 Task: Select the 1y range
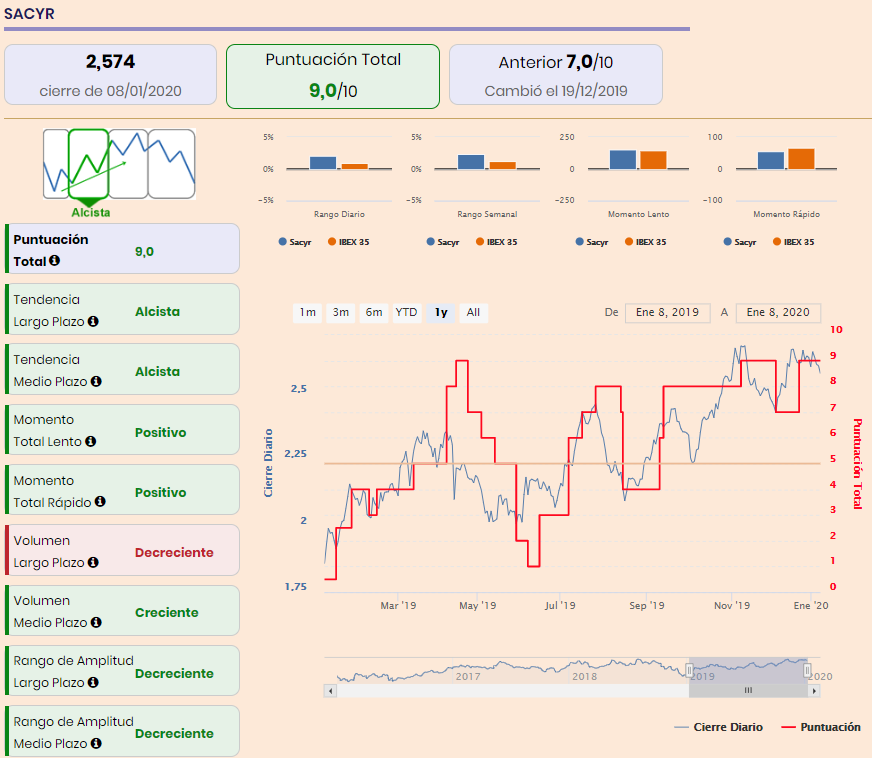tap(441, 313)
